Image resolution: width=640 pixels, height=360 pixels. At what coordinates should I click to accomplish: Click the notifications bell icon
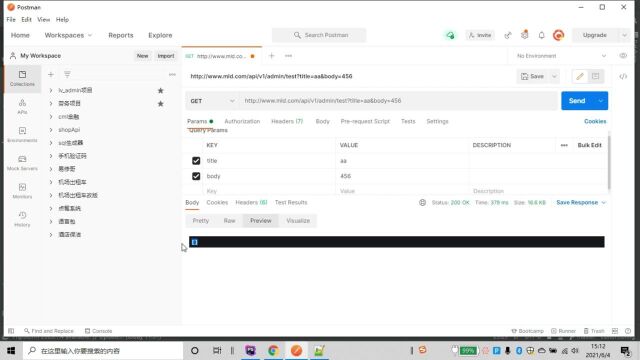point(541,35)
